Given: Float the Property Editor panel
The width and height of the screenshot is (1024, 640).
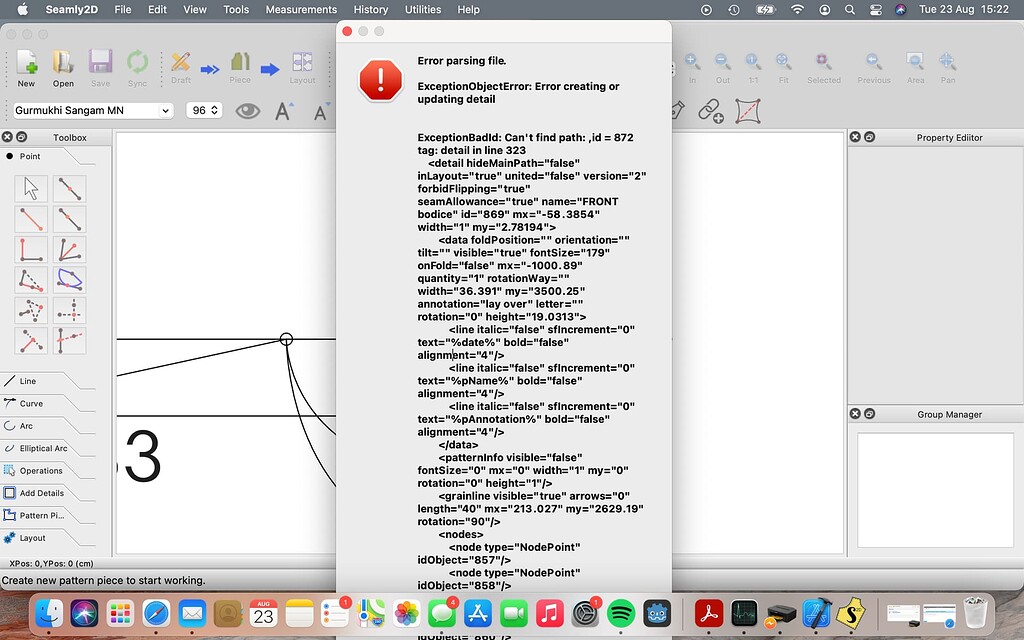Looking at the screenshot, I should coord(869,137).
